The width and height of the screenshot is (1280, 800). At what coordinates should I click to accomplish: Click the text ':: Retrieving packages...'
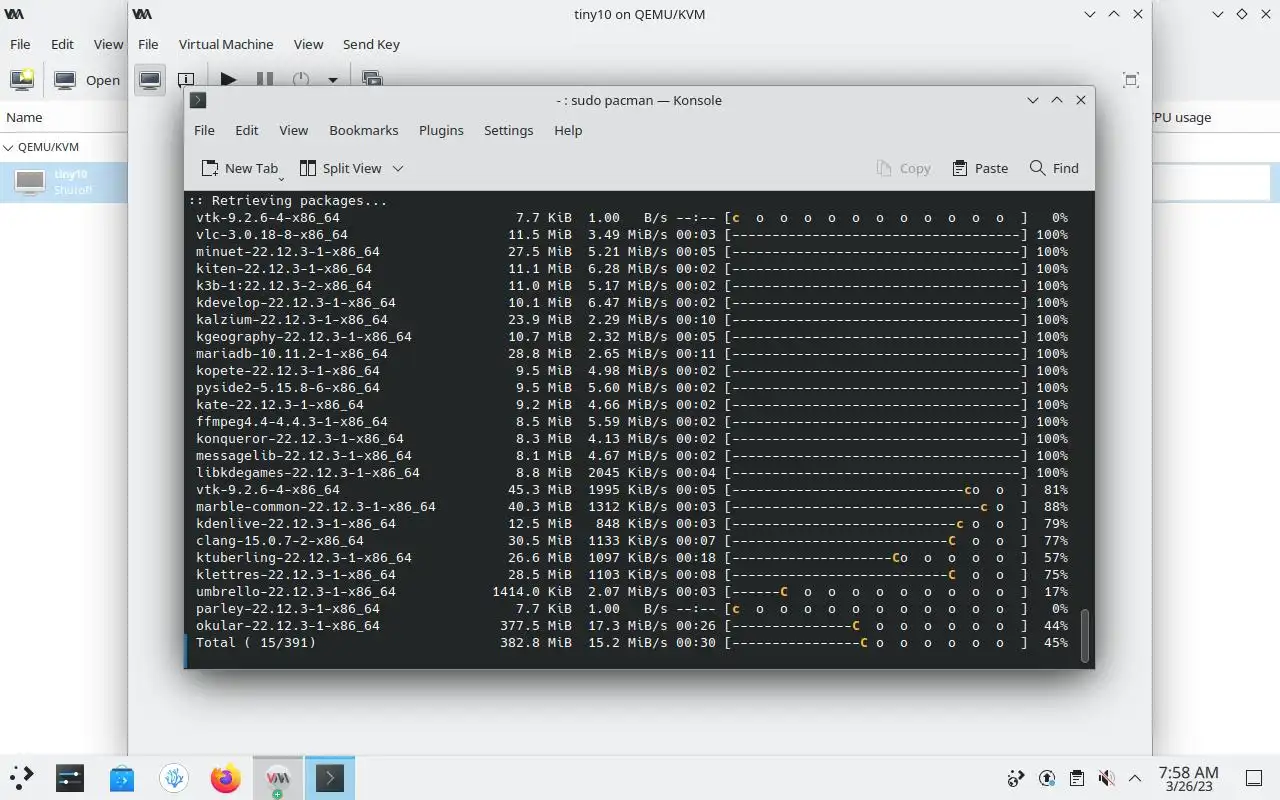coord(288,201)
